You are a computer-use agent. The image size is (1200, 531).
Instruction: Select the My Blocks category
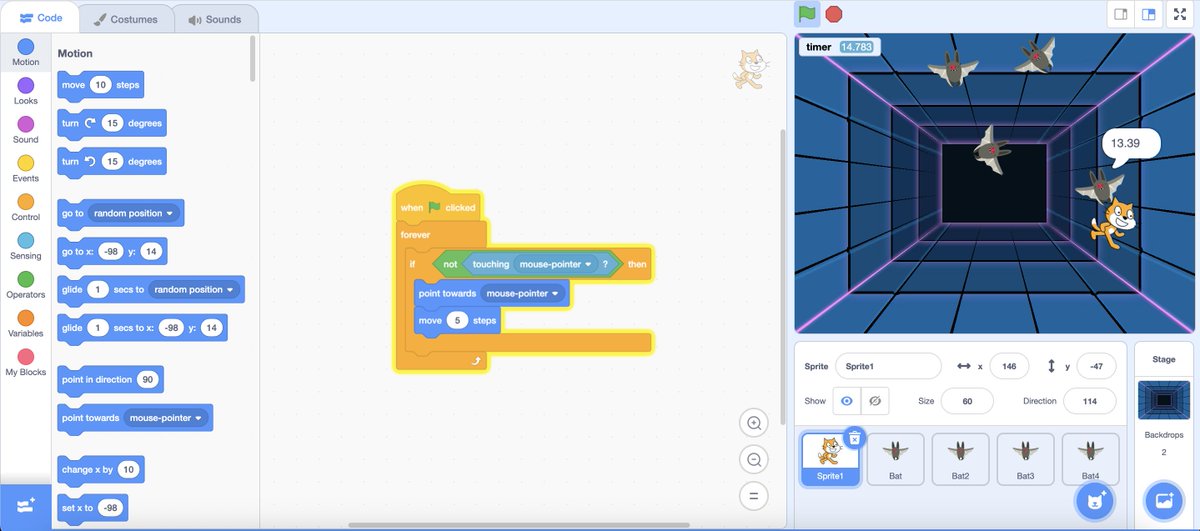(26, 363)
